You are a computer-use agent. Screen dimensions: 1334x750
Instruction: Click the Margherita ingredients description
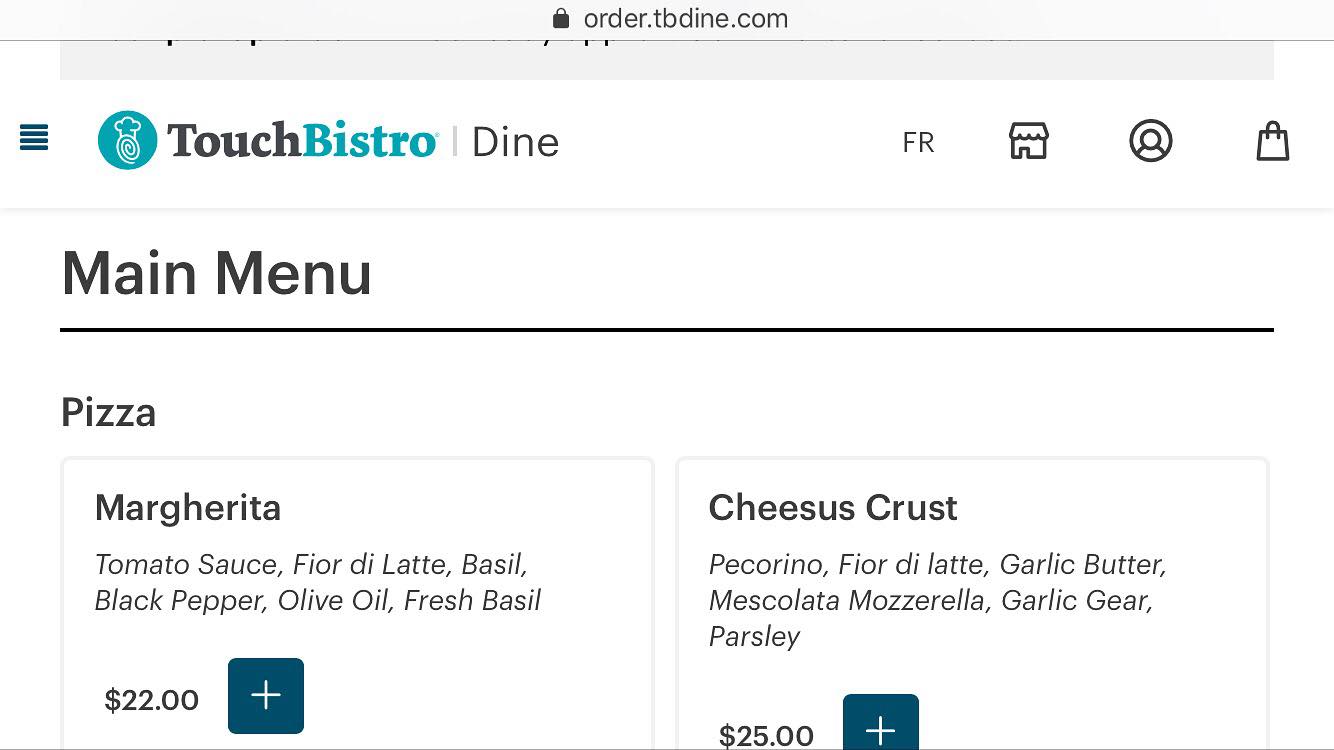[317, 582]
